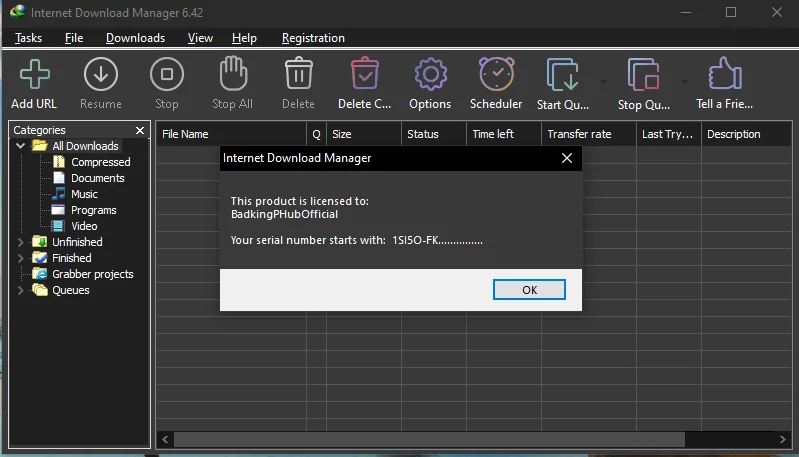Sort by Transfer rate column header

point(589,134)
